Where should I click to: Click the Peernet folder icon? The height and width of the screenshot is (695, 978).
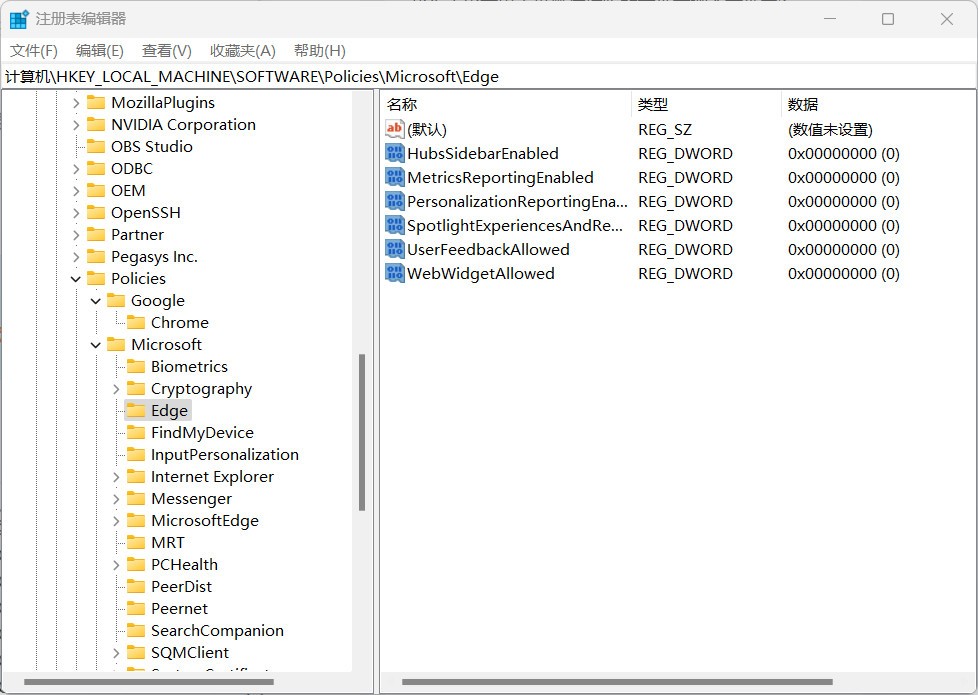click(136, 608)
